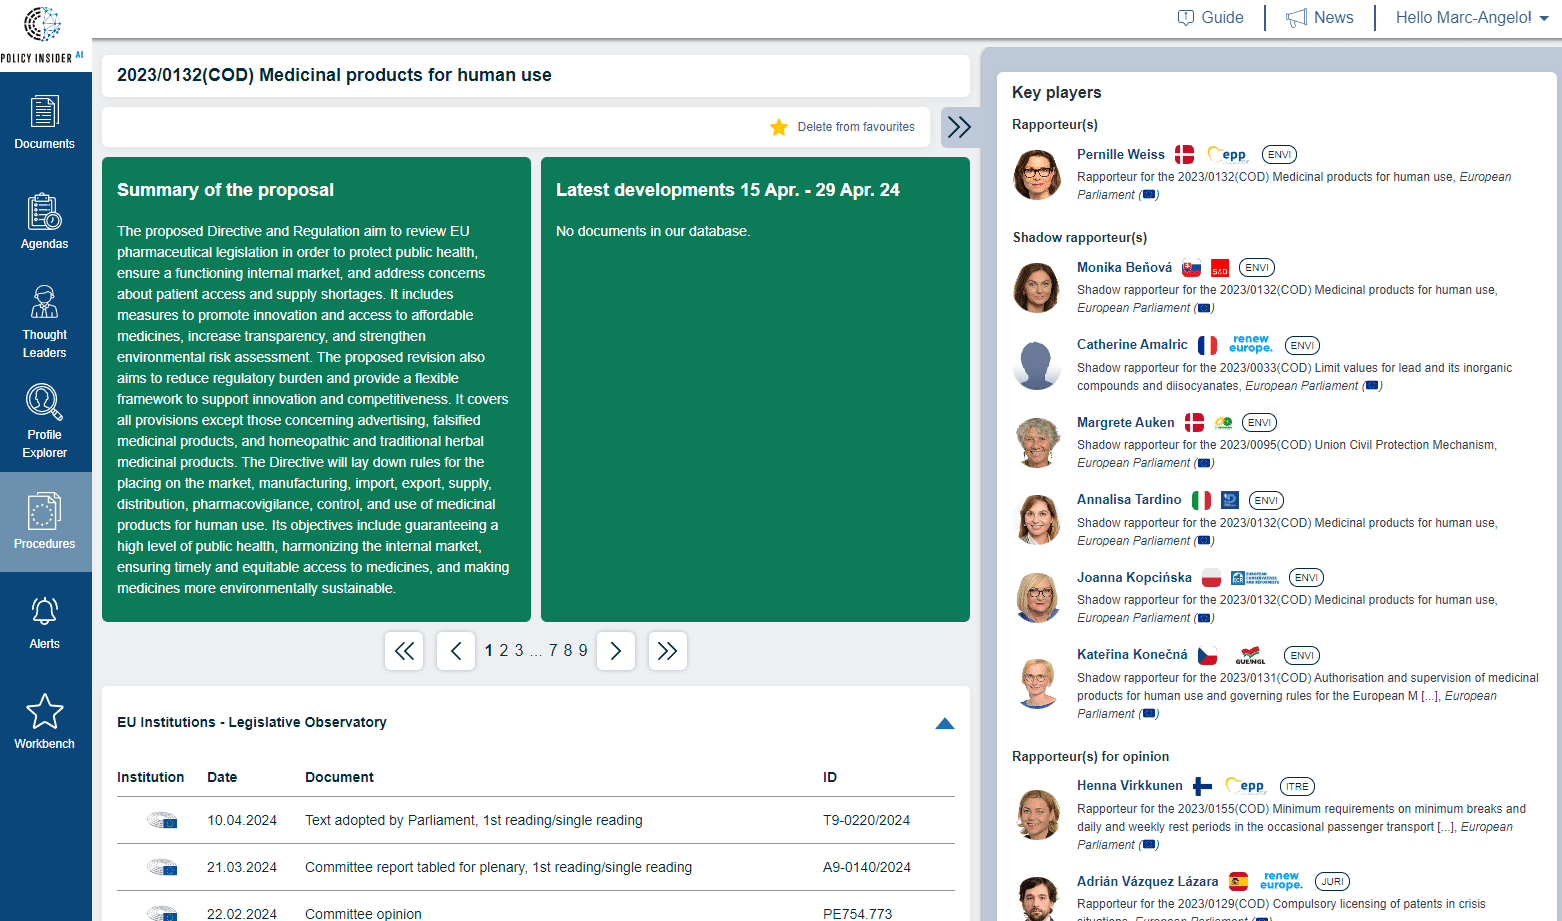
Task: Select the Agendas sidebar icon
Action: 44,222
